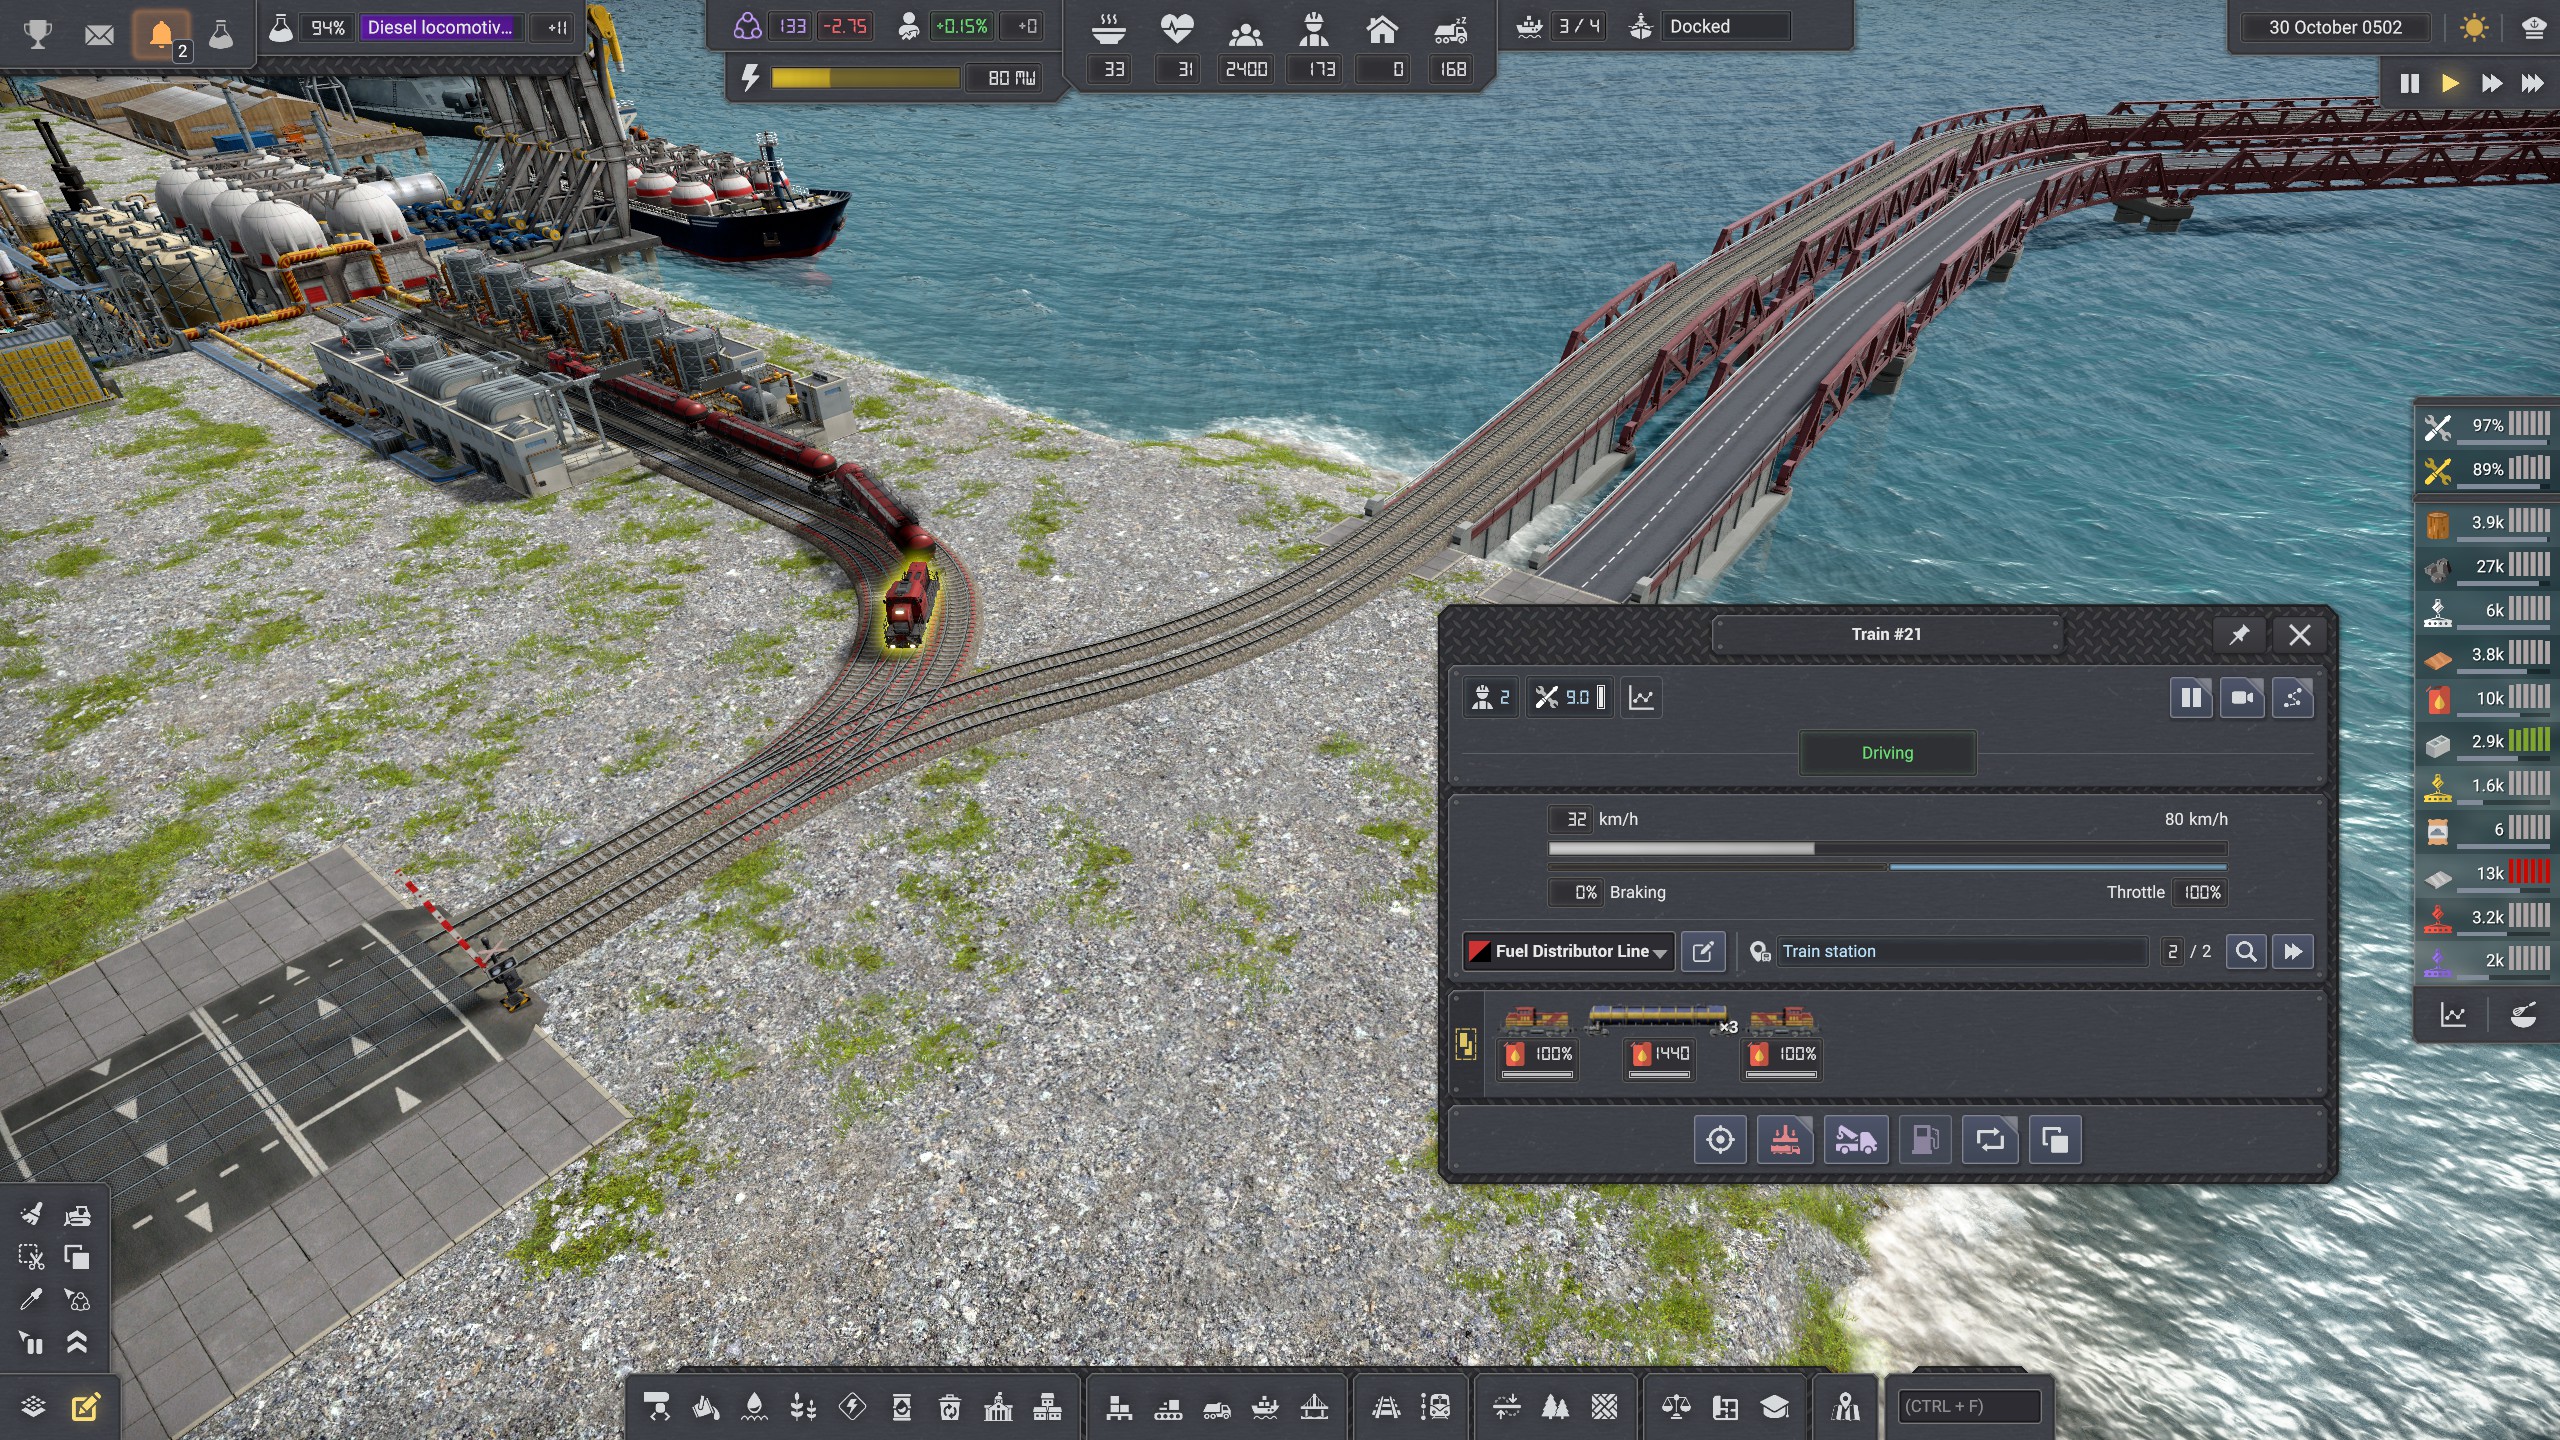Open the power and electricity build category
The height and width of the screenshot is (1440, 2560).
(852, 1408)
